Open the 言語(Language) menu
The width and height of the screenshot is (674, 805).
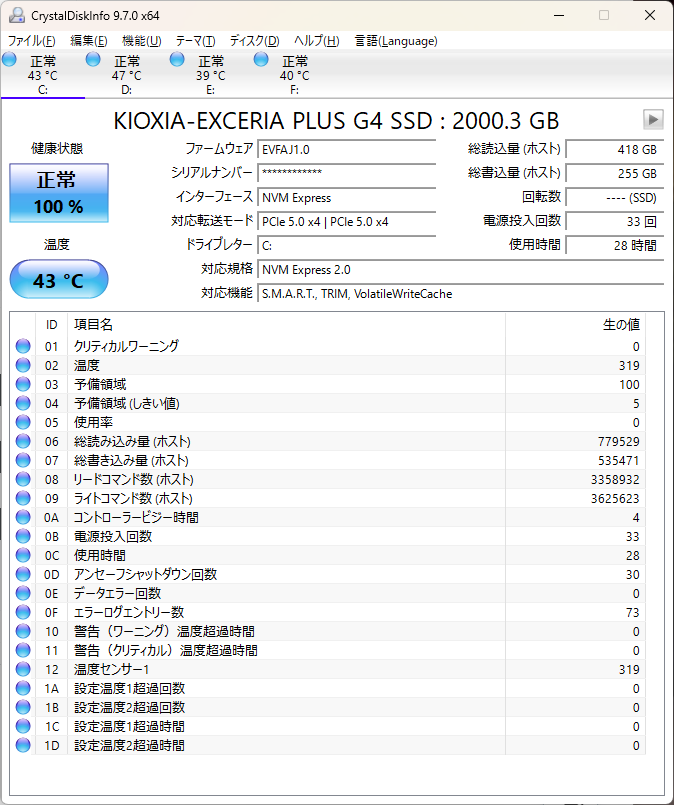(x=396, y=41)
